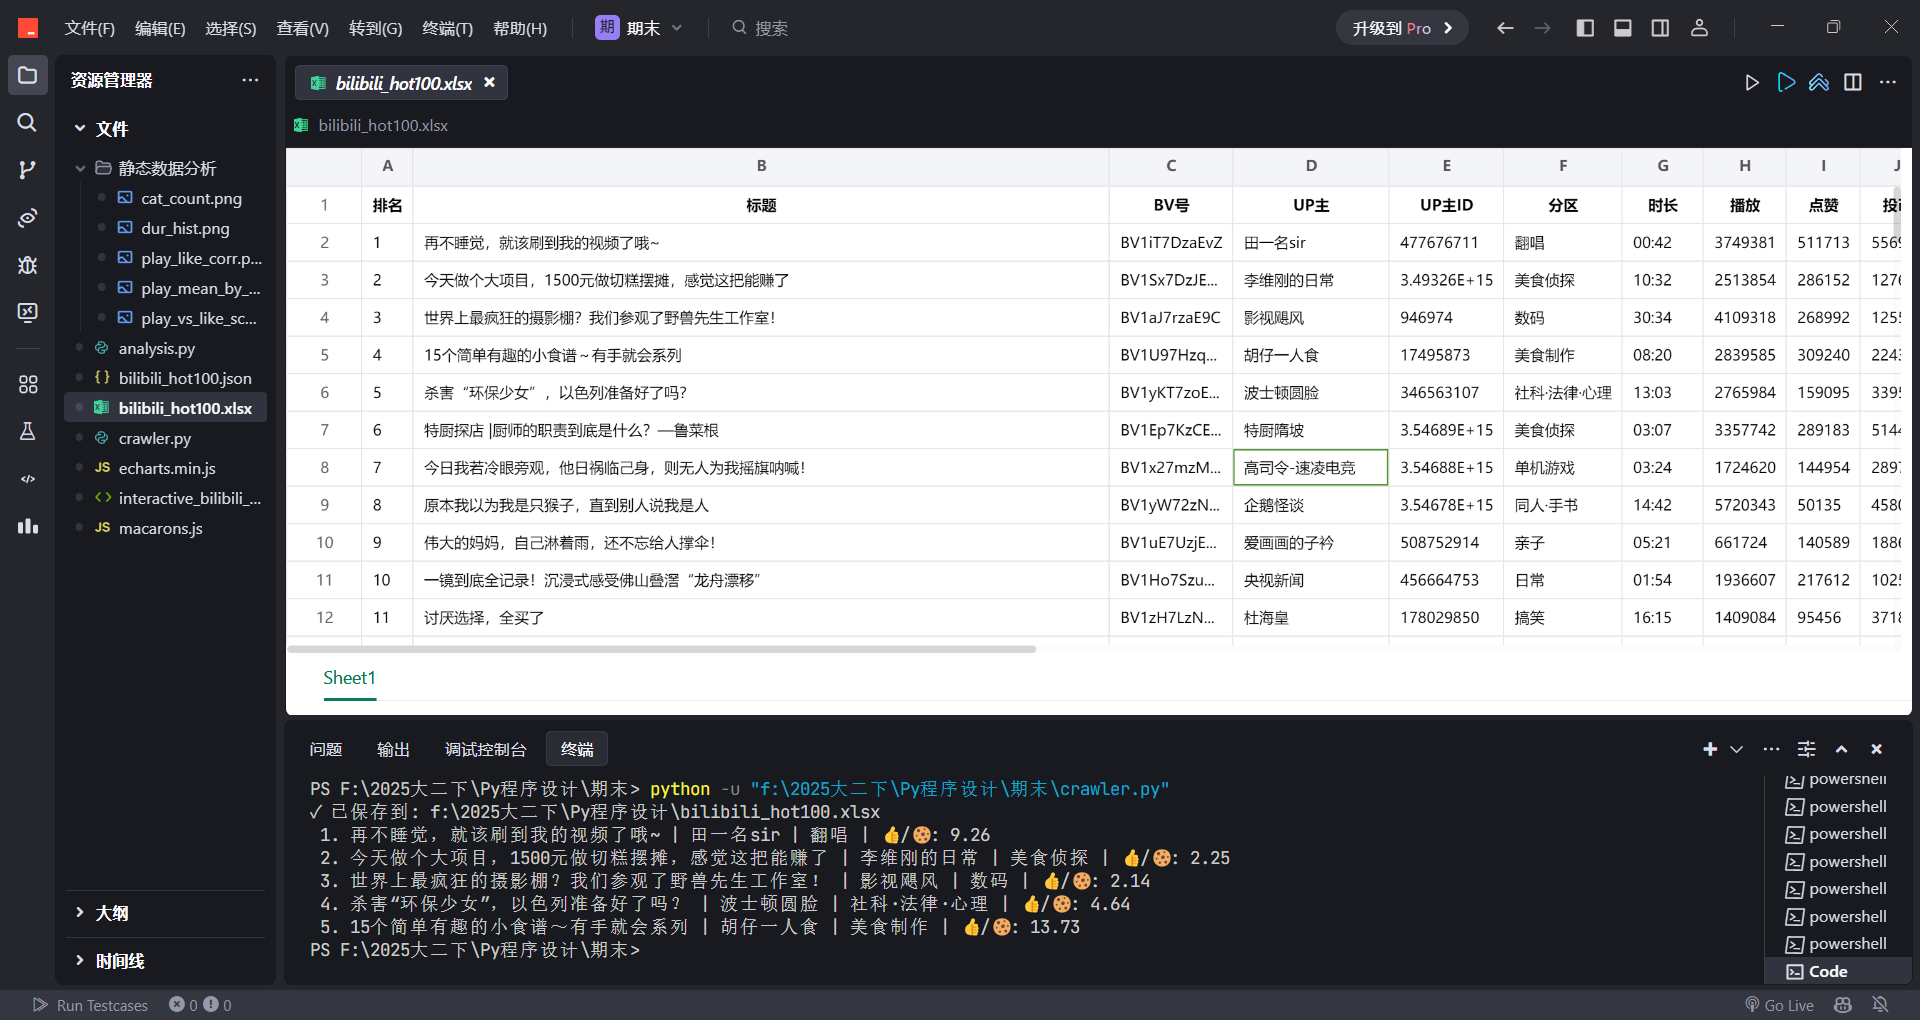Select column B header
This screenshot has width=1920, height=1020.
point(761,166)
